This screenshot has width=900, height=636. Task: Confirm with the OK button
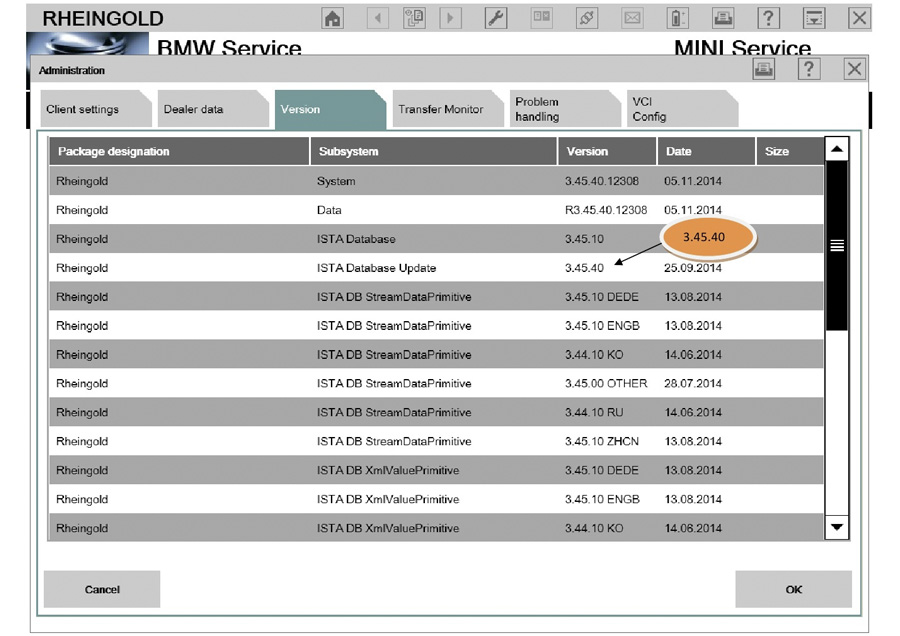(793, 590)
